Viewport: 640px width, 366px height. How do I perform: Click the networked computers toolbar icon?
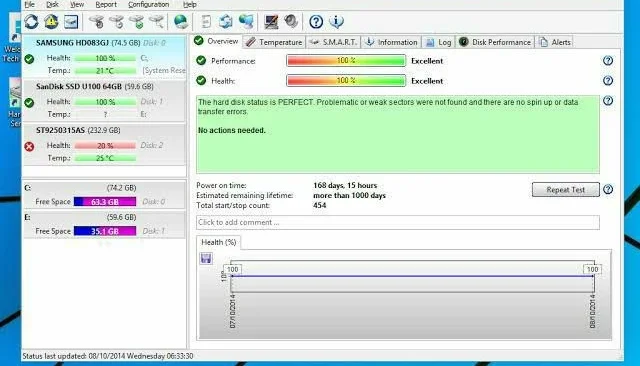[246, 22]
